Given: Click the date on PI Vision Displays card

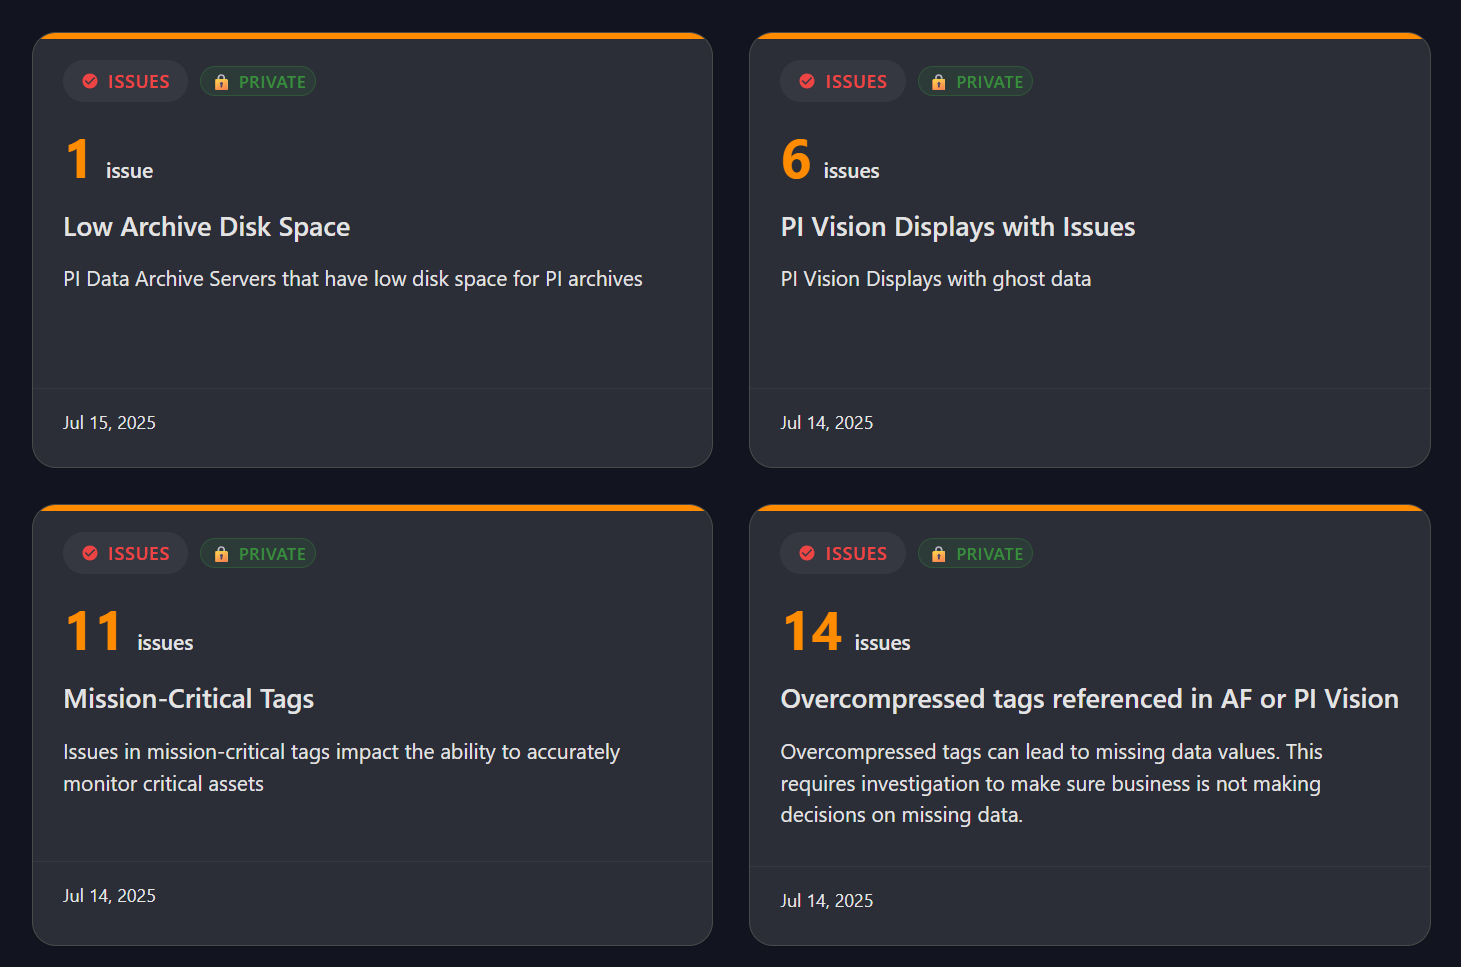Looking at the screenshot, I should (x=827, y=423).
